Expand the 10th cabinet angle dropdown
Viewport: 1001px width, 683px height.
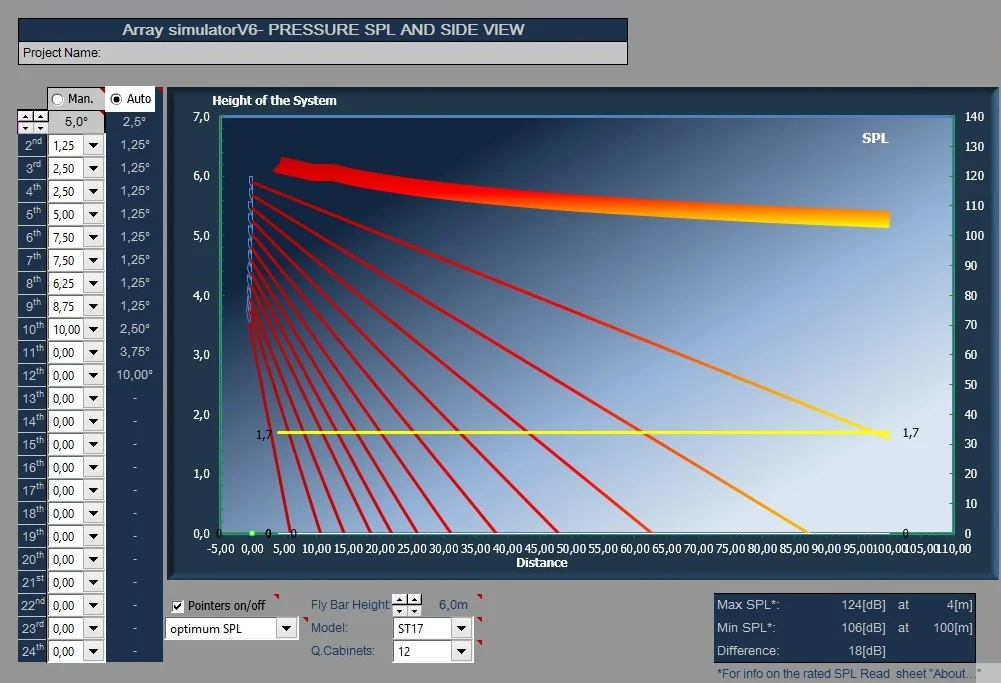pos(93,330)
